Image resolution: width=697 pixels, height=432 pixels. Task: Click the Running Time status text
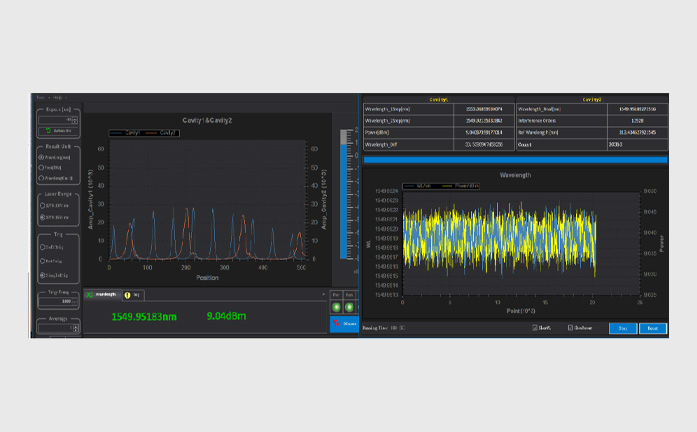point(384,328)
